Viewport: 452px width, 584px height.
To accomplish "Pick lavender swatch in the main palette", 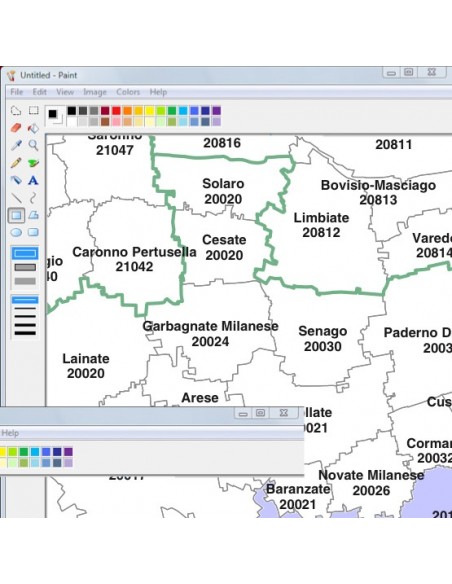I will 216,121.
